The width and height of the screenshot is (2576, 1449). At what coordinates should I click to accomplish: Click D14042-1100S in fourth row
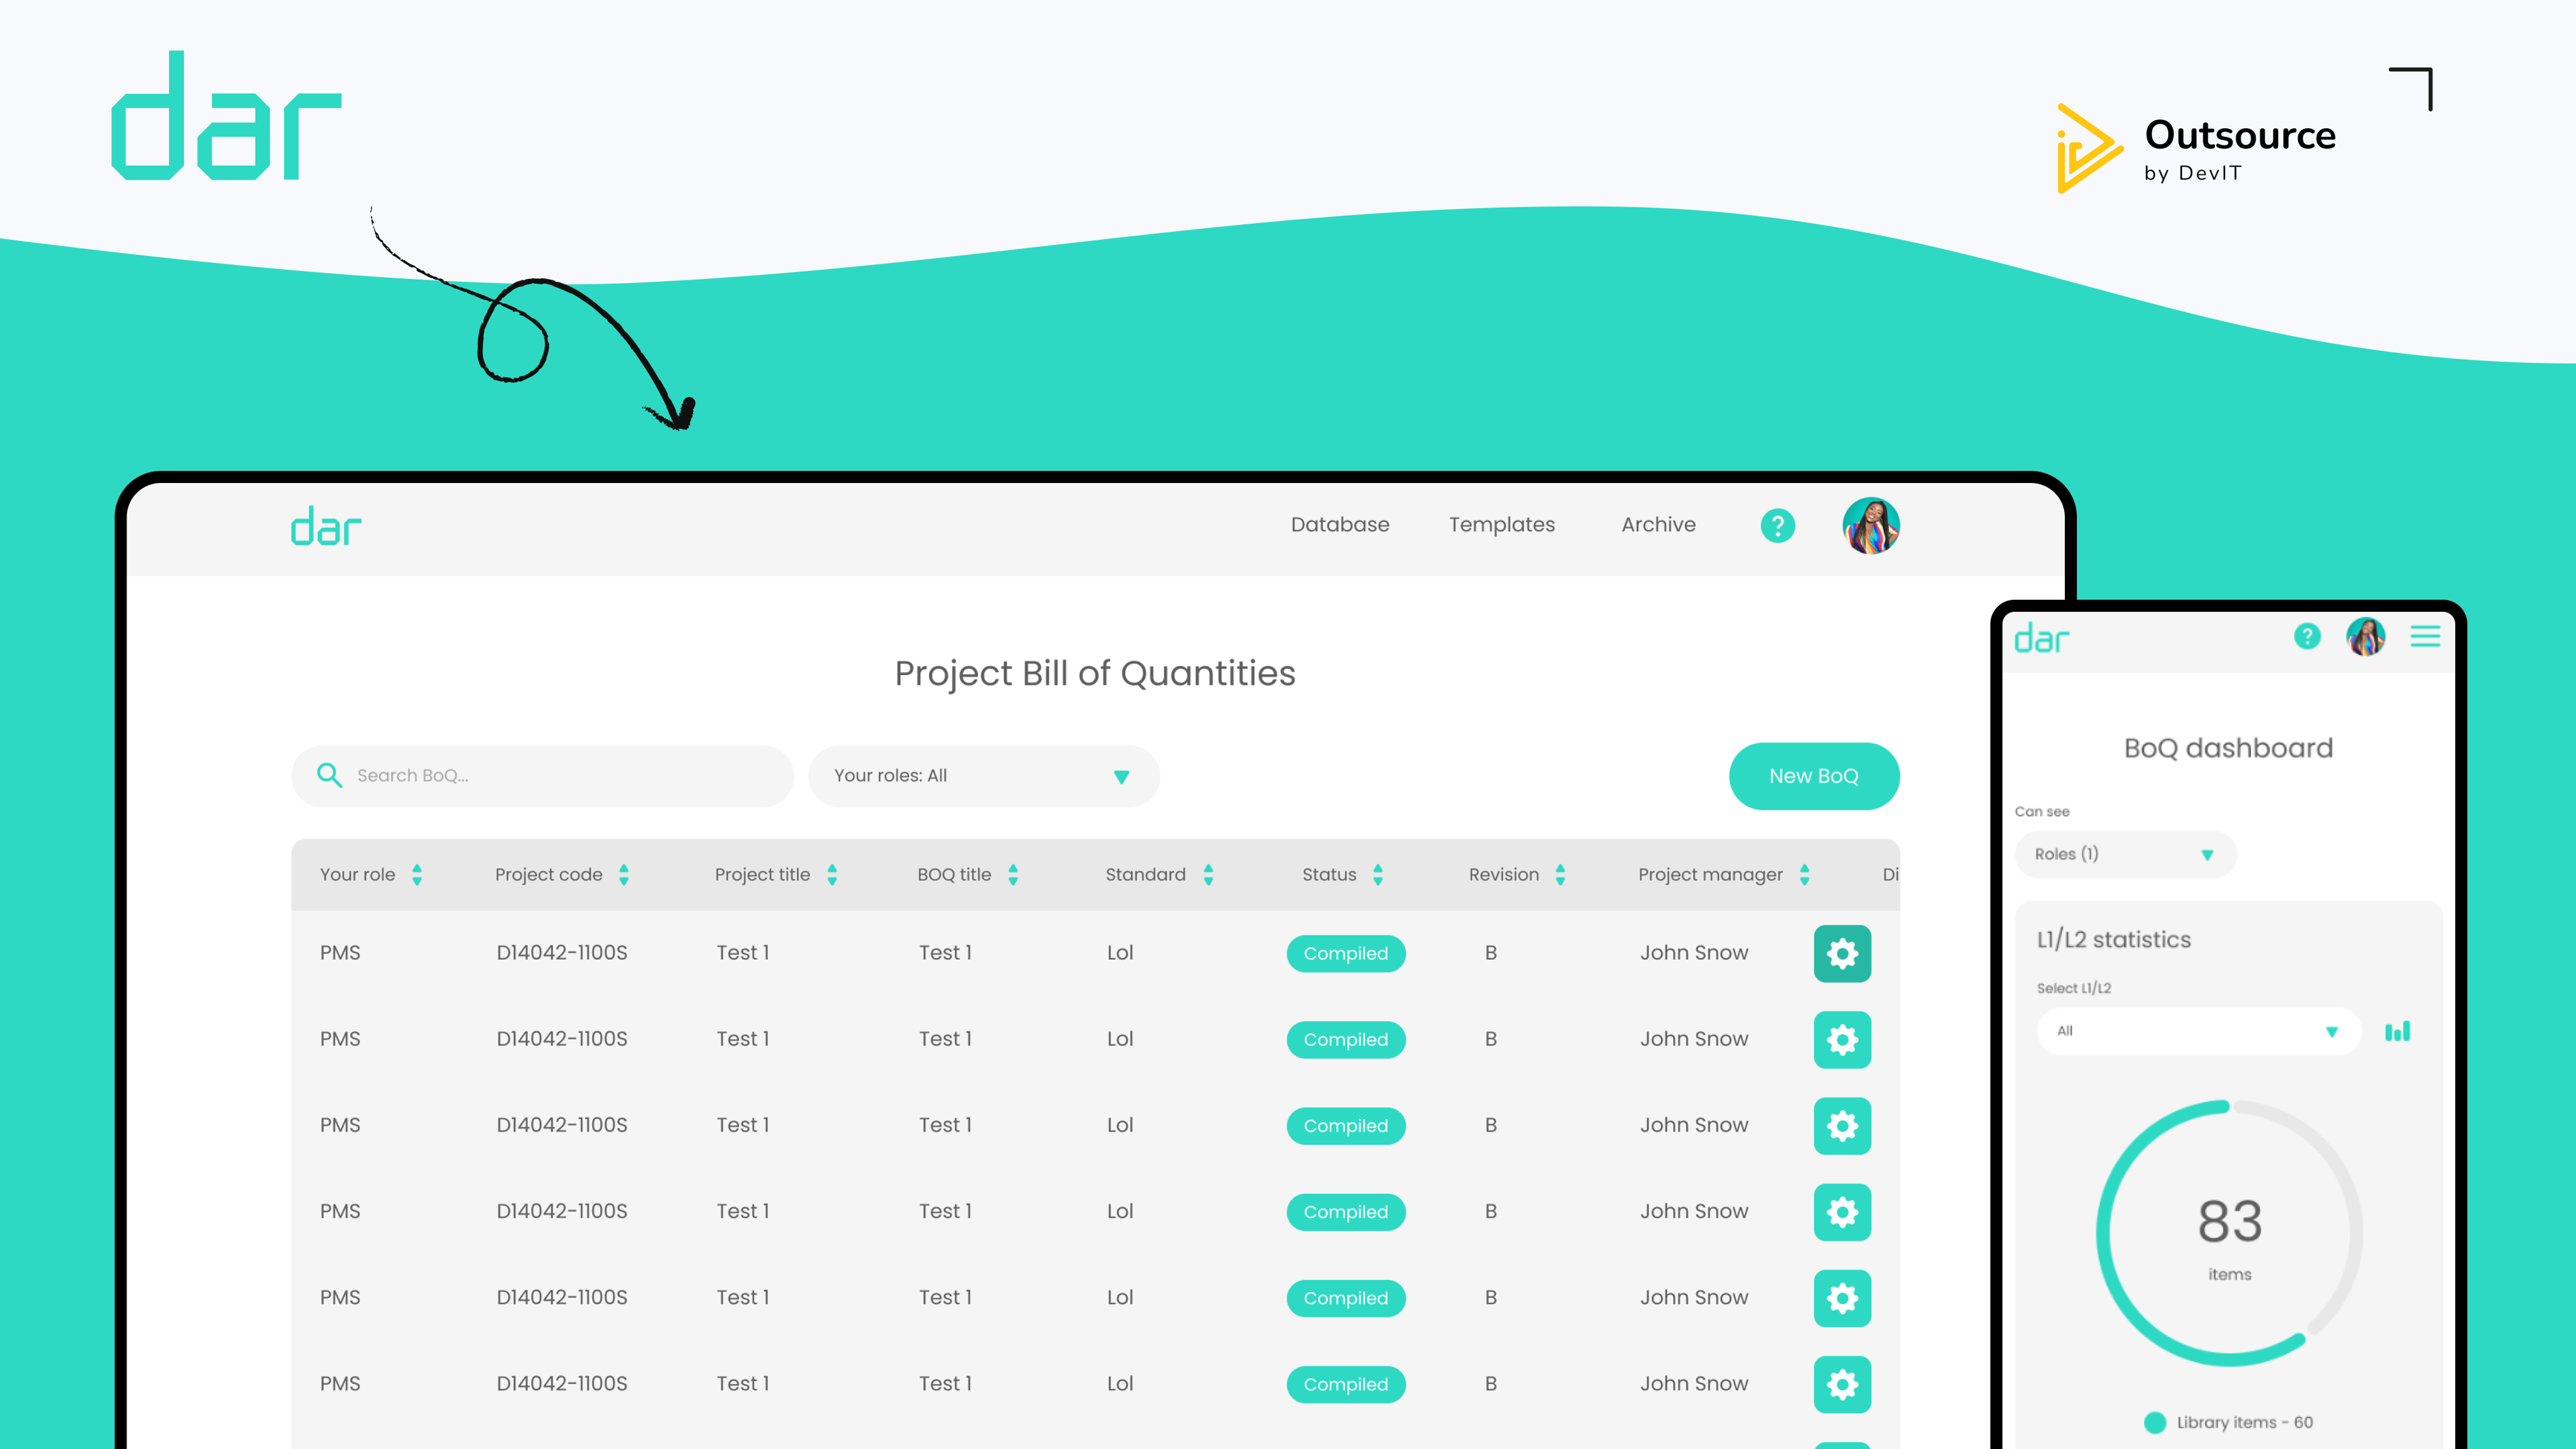pyautogui.click(x=561, y=1211)
